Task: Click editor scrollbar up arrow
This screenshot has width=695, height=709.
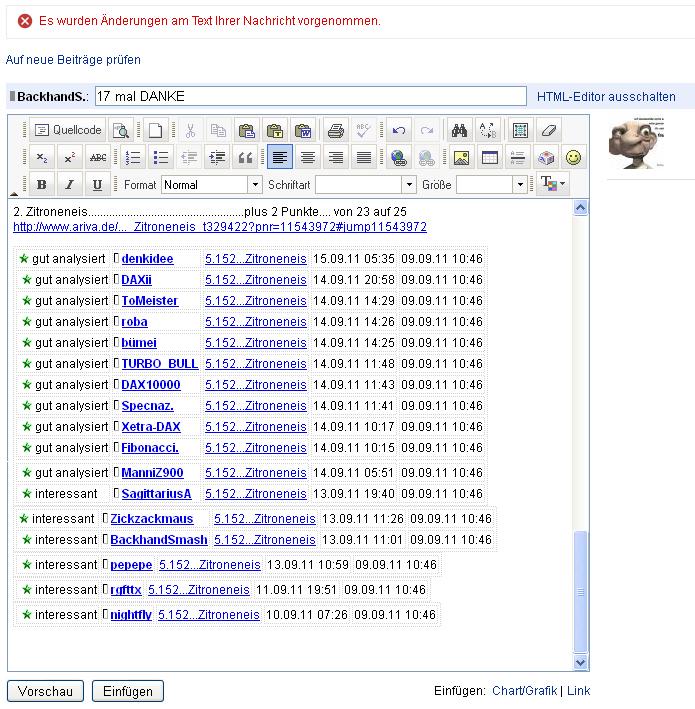Action: coord(581,208)
